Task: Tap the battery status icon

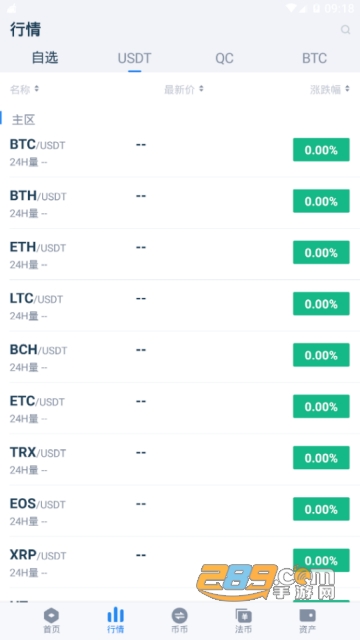Action: click(x=316, y=8)
